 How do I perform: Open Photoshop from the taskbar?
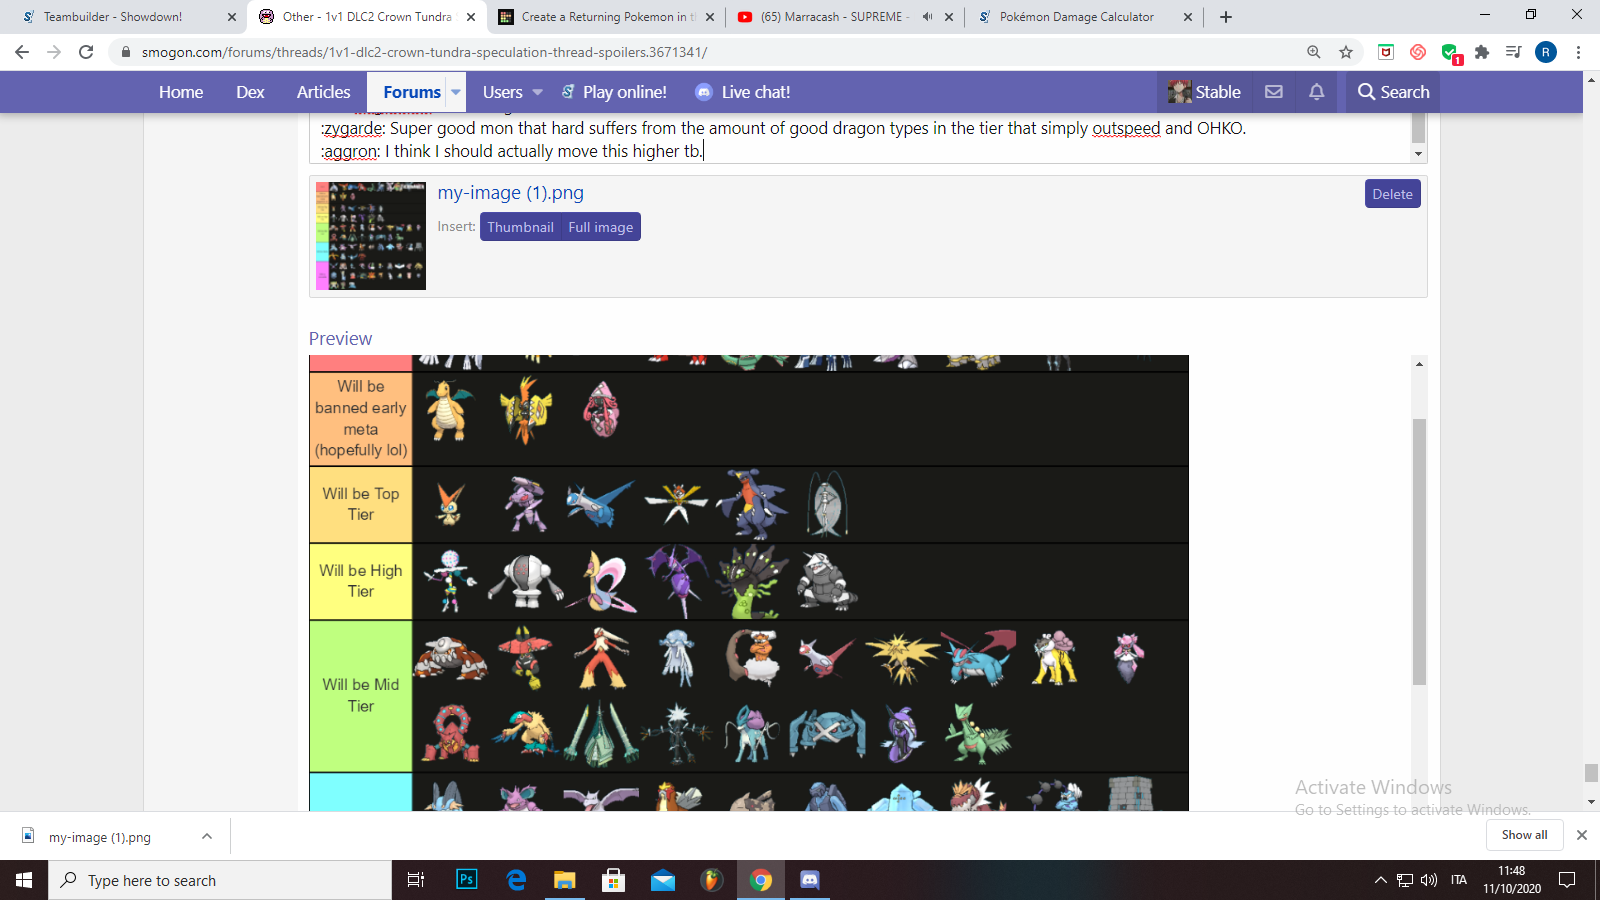coord(467,880)
